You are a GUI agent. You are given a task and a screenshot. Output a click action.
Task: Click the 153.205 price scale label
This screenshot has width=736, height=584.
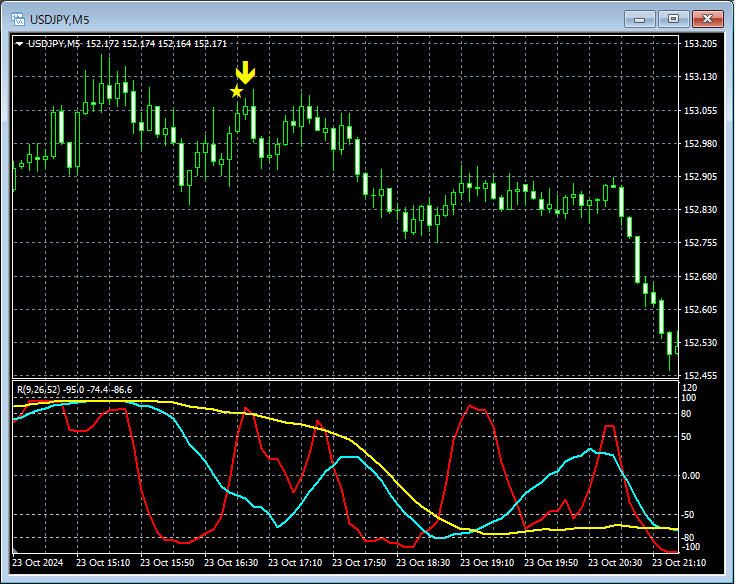700,44
